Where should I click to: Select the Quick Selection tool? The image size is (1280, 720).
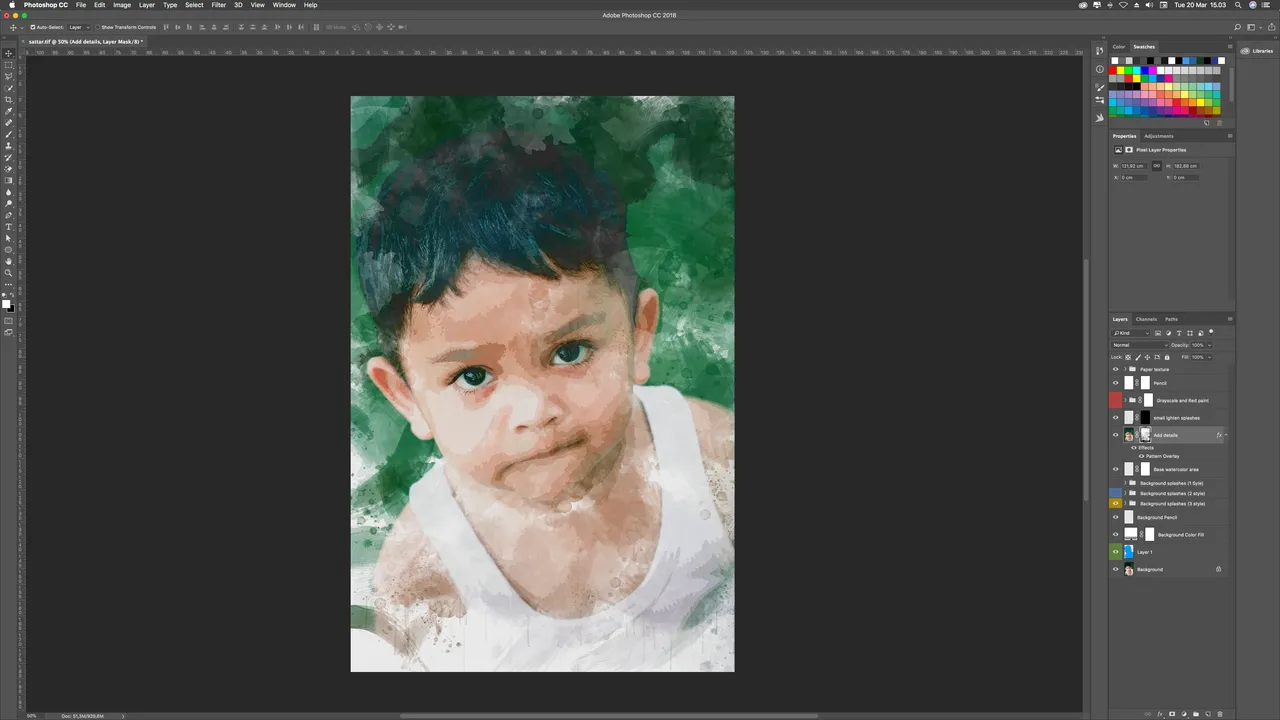tap(9, 88)
